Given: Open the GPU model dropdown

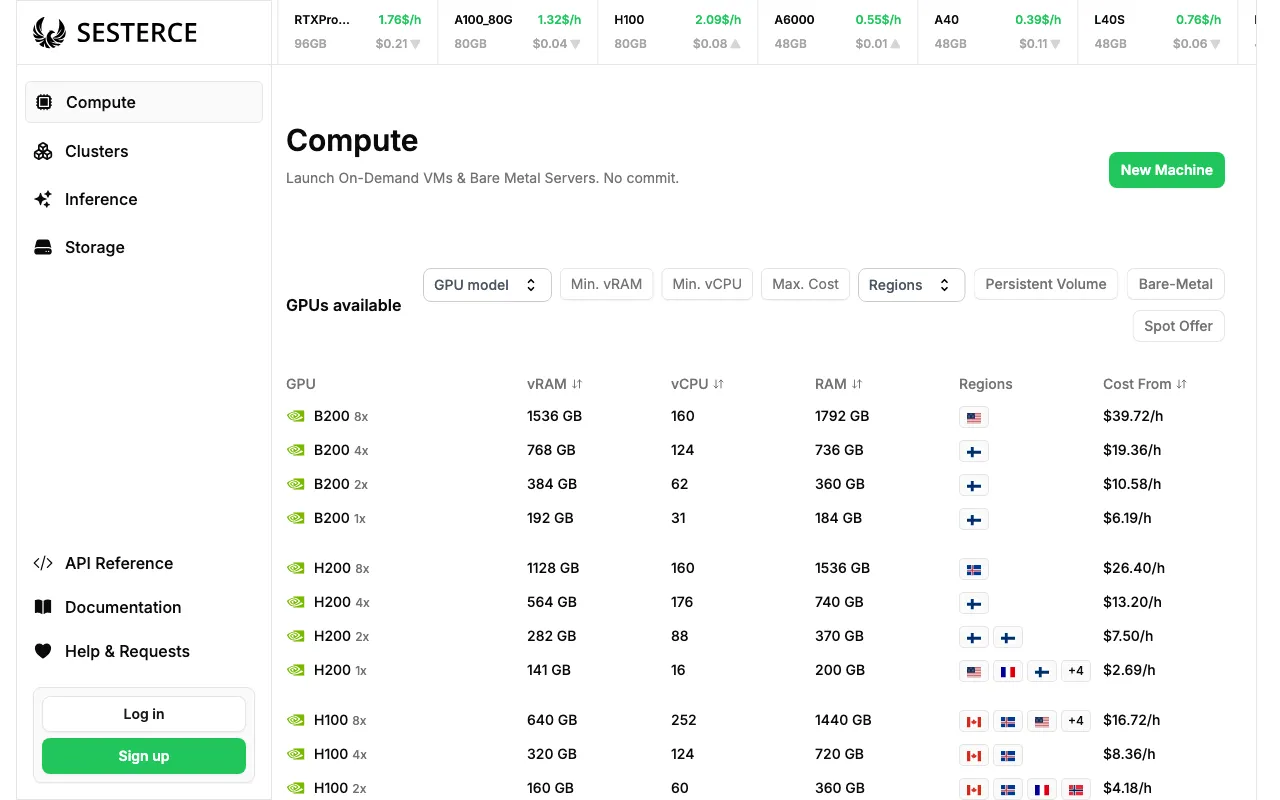Looking at the screenshot, I should tap(487, 285).
